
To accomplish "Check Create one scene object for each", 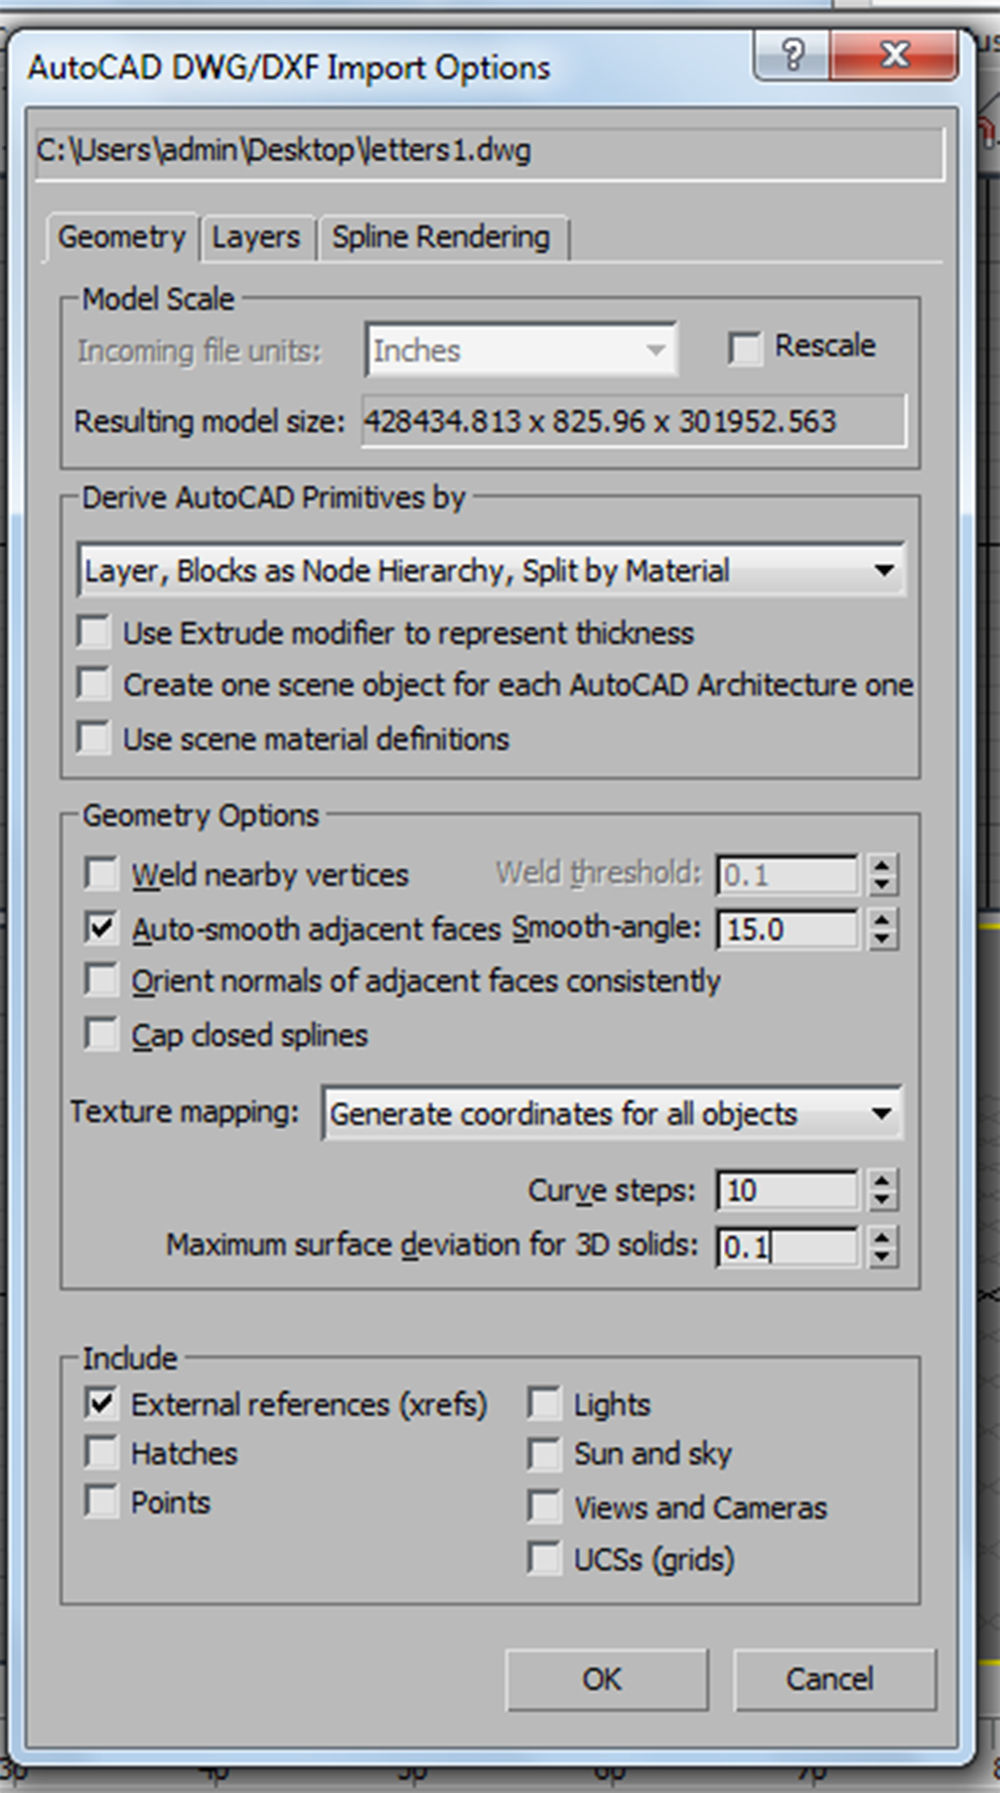I will (x=94, y=685).
